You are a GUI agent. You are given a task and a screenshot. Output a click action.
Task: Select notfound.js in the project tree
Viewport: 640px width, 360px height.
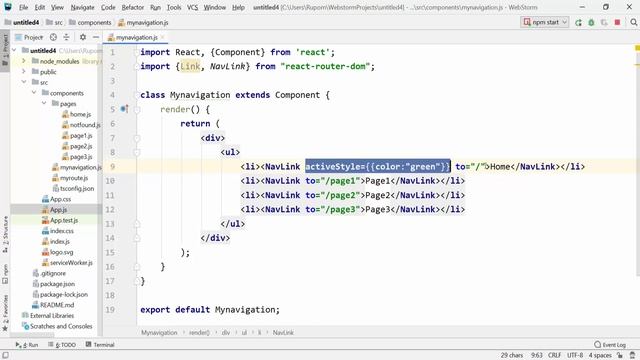(84, 125)
